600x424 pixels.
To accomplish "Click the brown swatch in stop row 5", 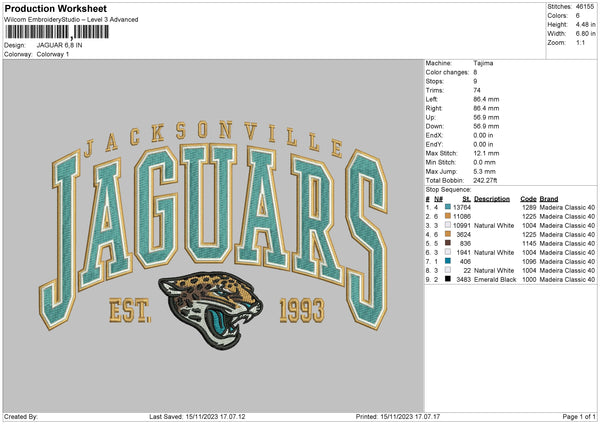I will coord(448,243).
